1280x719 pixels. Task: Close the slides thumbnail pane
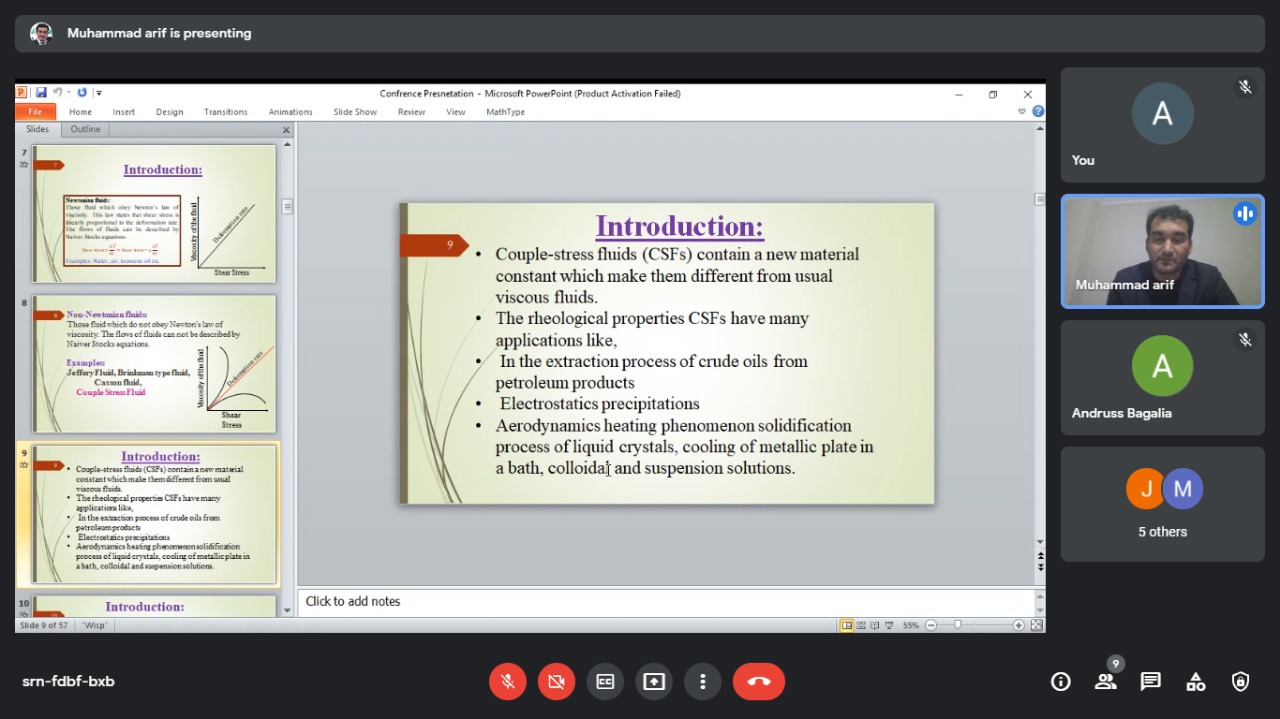coord(286,130)
